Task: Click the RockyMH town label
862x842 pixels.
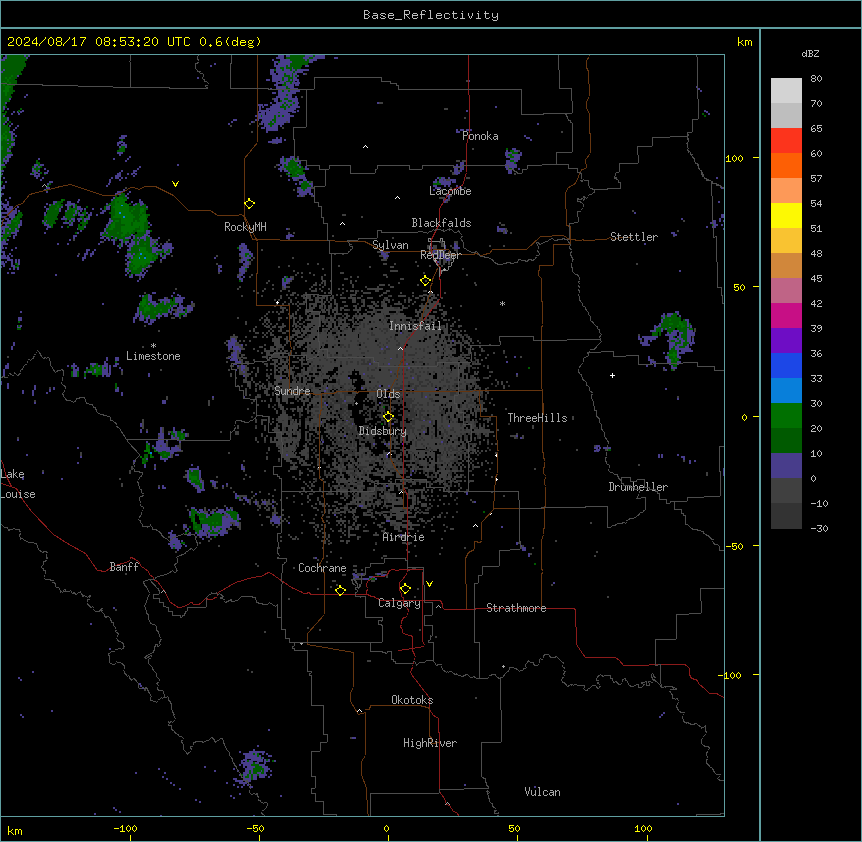Action: pos(245,227)
